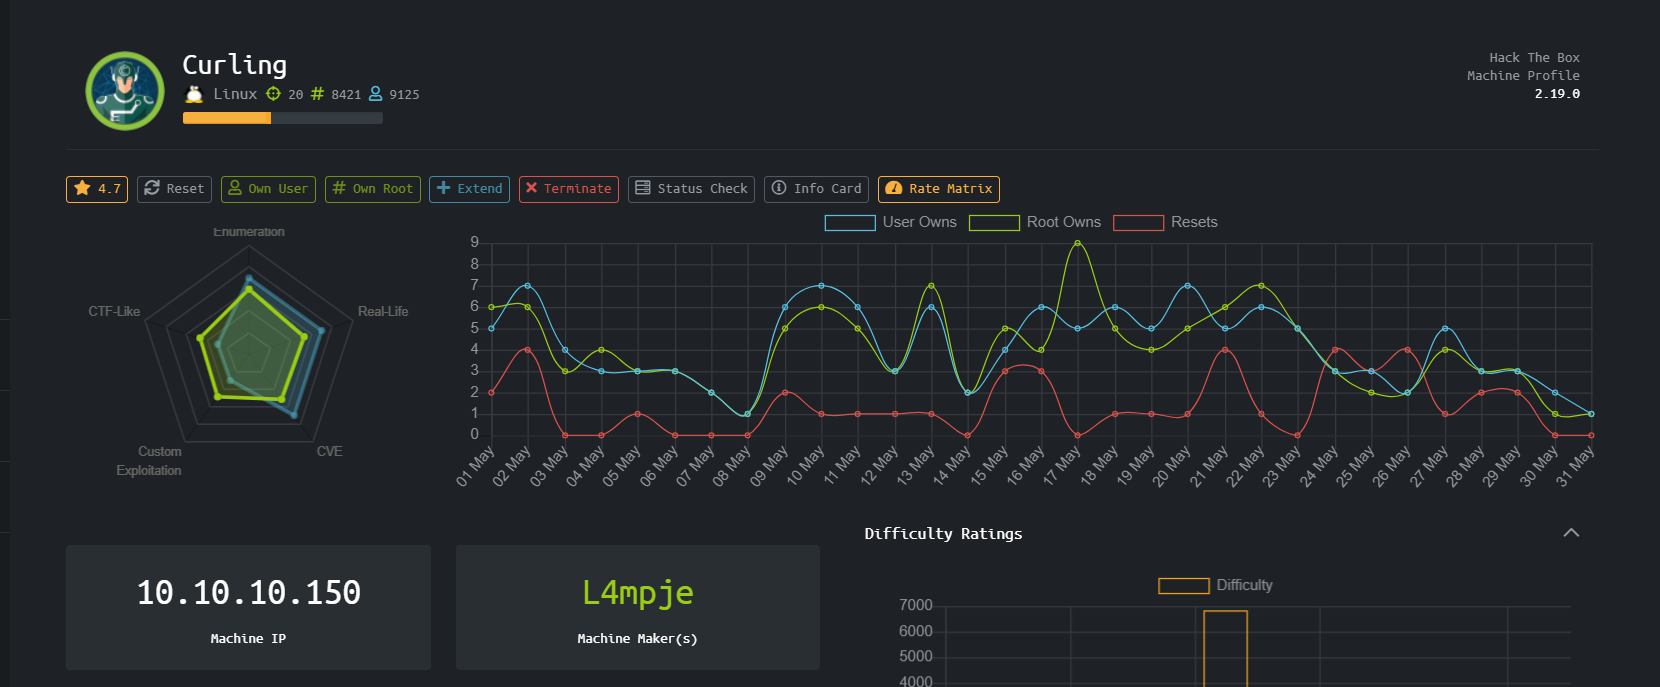The image size is (1660, 687).
Task: Click the Linux penguin icon
Action: coord(194,94)
